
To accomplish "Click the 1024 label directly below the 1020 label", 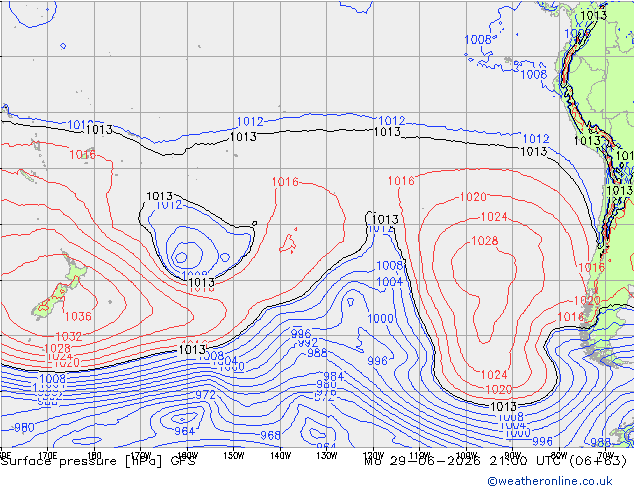I will tap(494, 217).
